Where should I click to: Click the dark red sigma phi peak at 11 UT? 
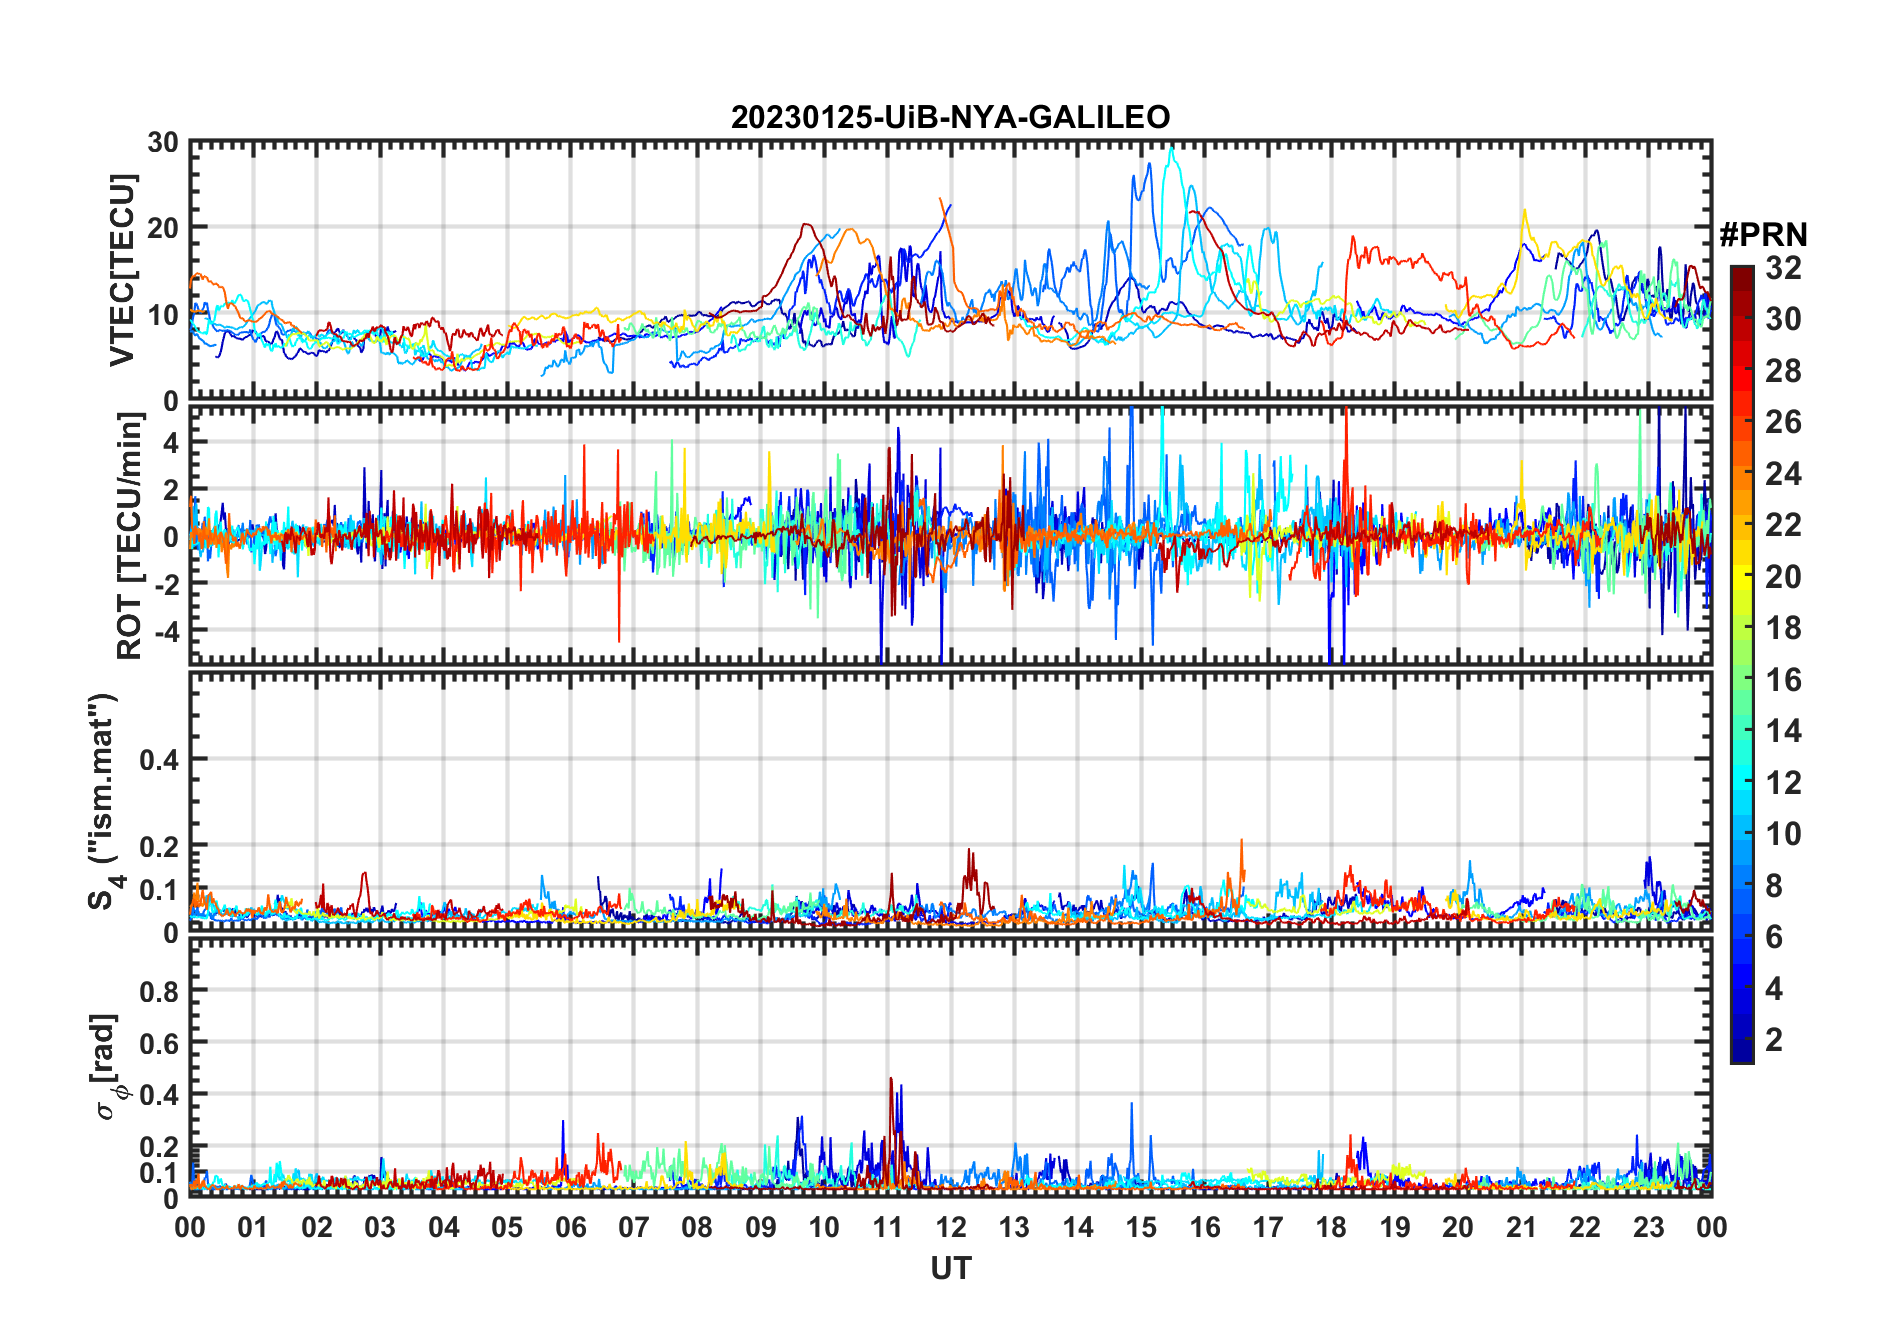(891, 1082)
